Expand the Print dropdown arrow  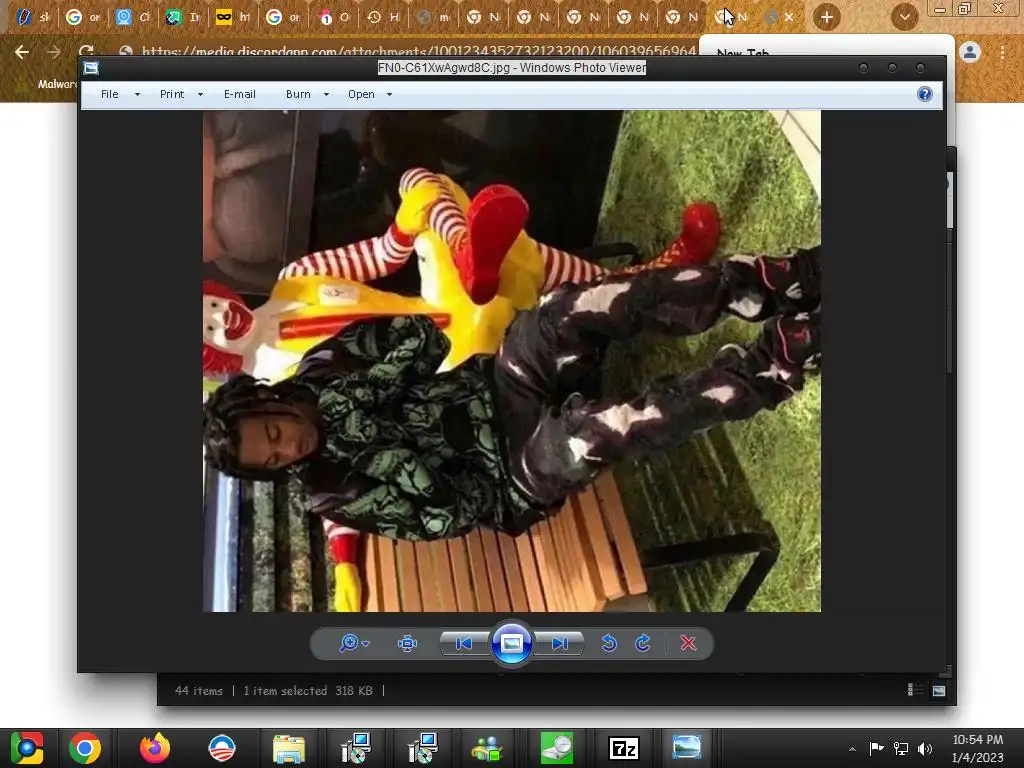click(200, 95)
